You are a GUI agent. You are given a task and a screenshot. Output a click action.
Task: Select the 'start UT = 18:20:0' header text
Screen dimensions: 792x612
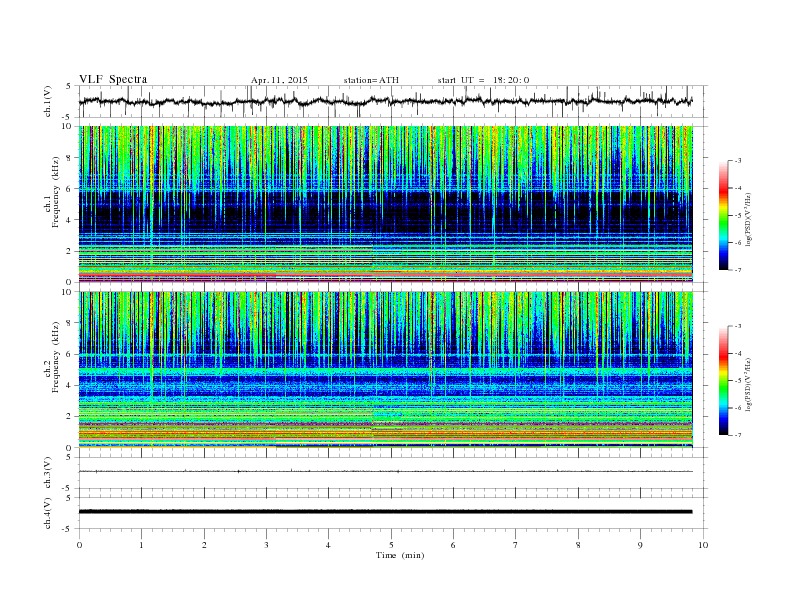coord(483,80)
